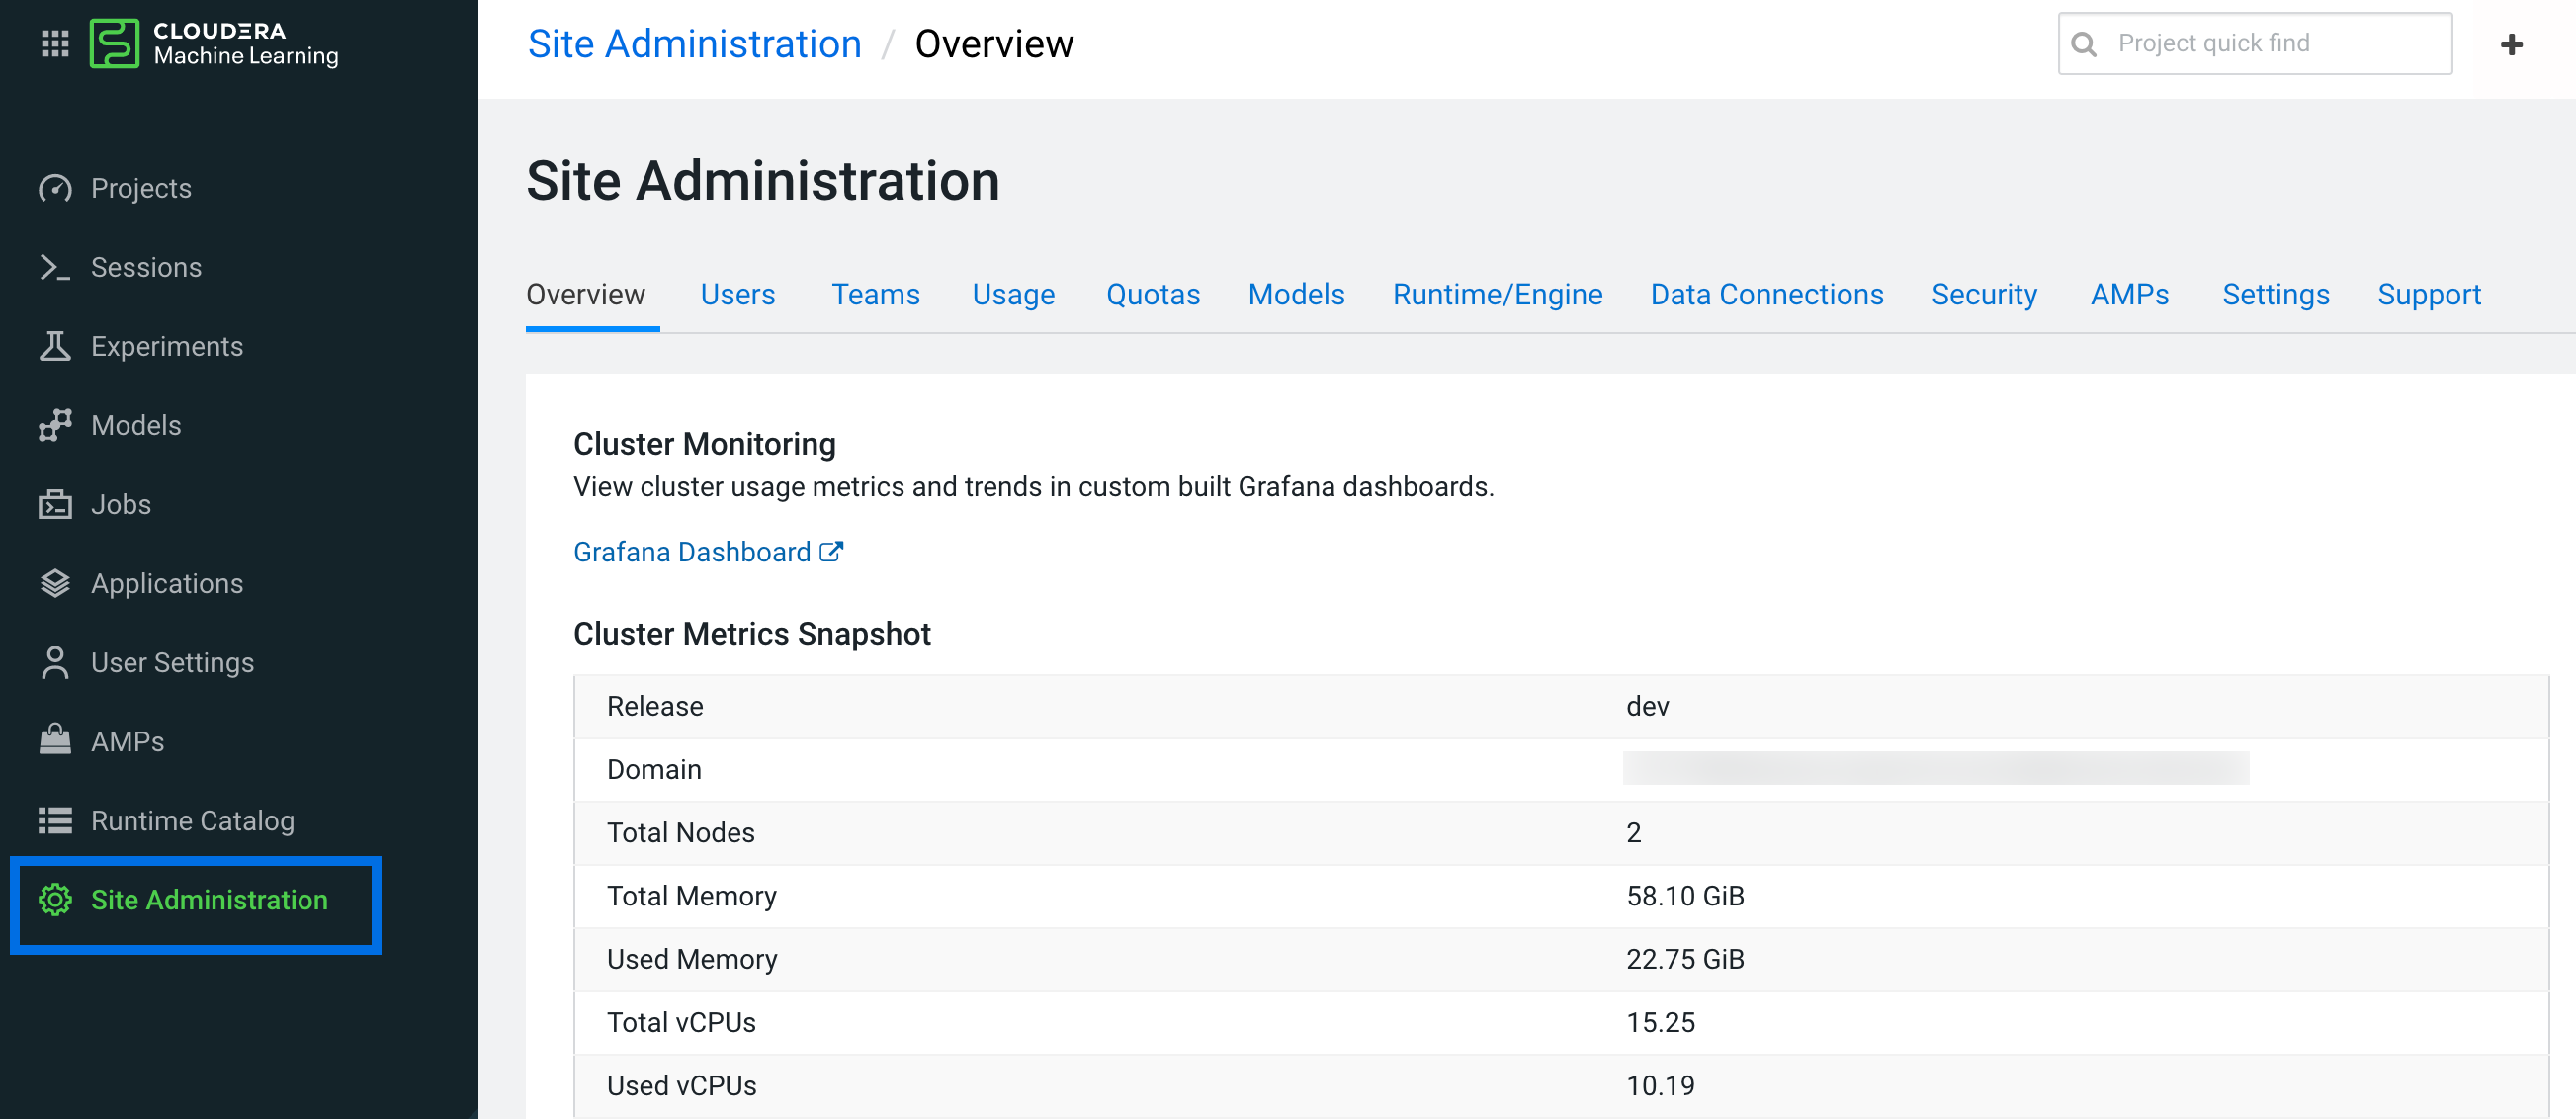Switch to the Users tab
Viewport: 2576px width, 1119px height.
[x=737, y=294]
